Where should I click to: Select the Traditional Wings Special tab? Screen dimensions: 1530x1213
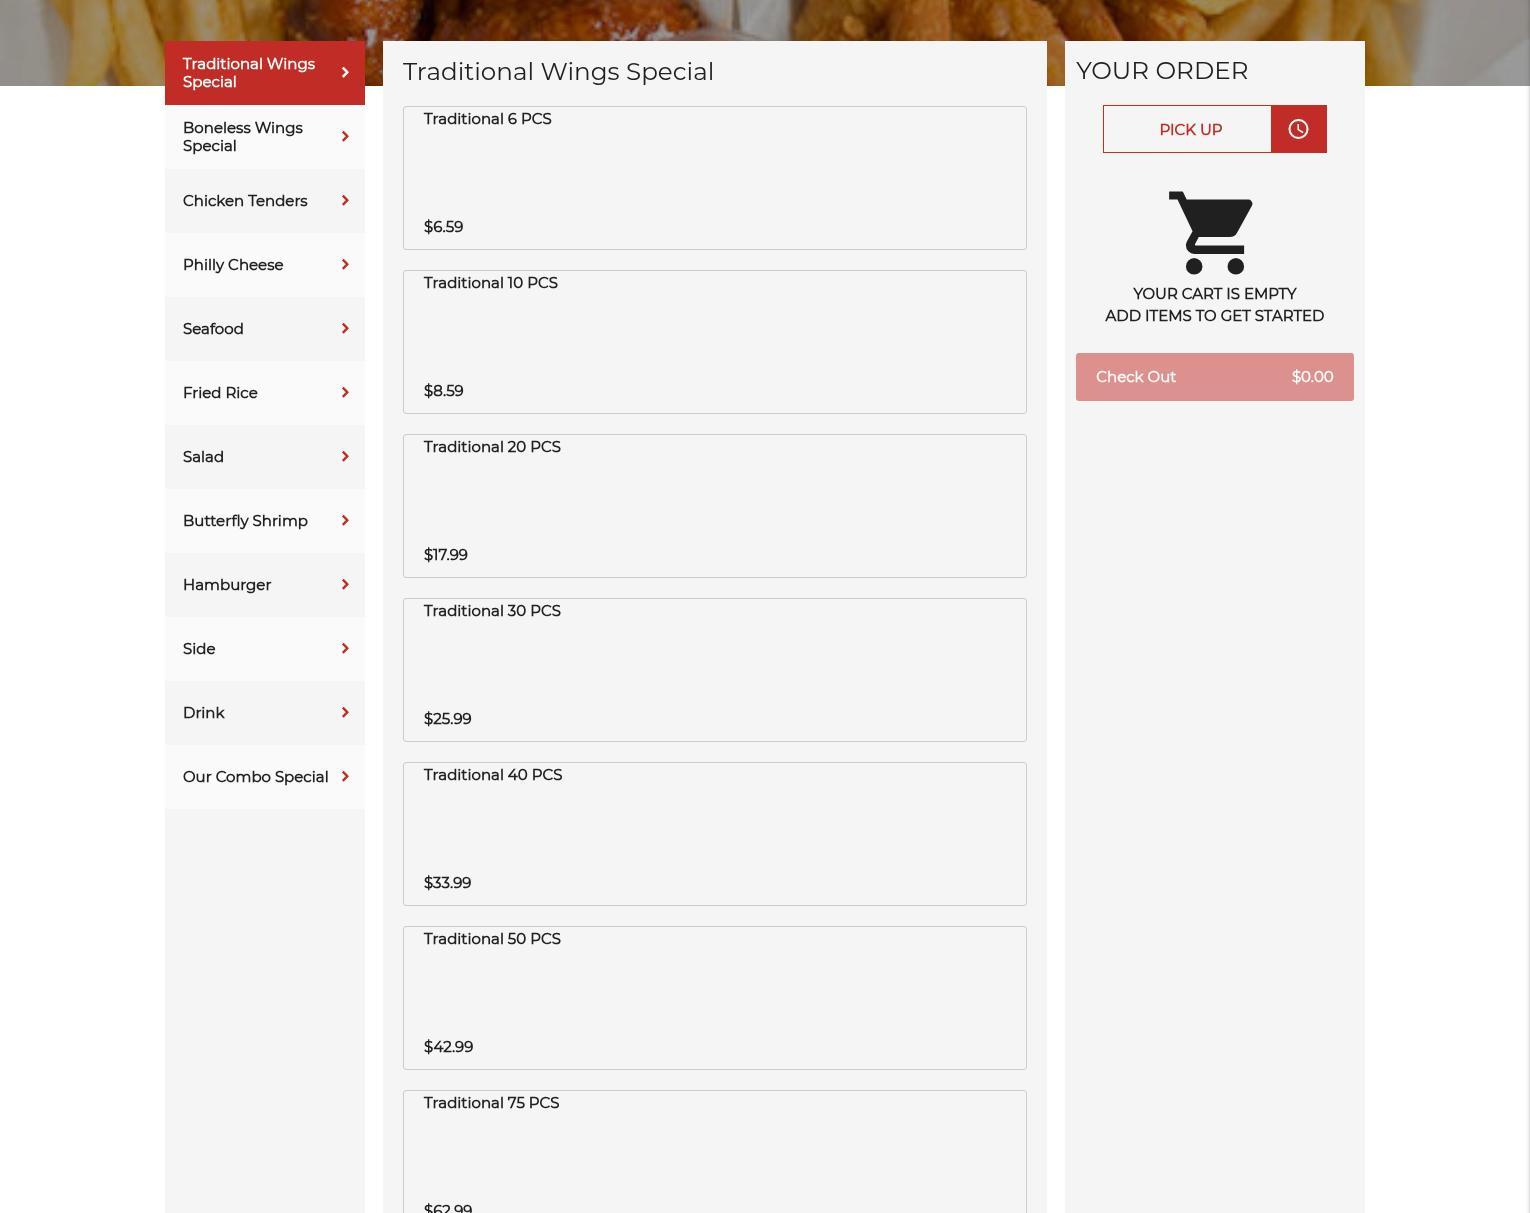[265, 73]
